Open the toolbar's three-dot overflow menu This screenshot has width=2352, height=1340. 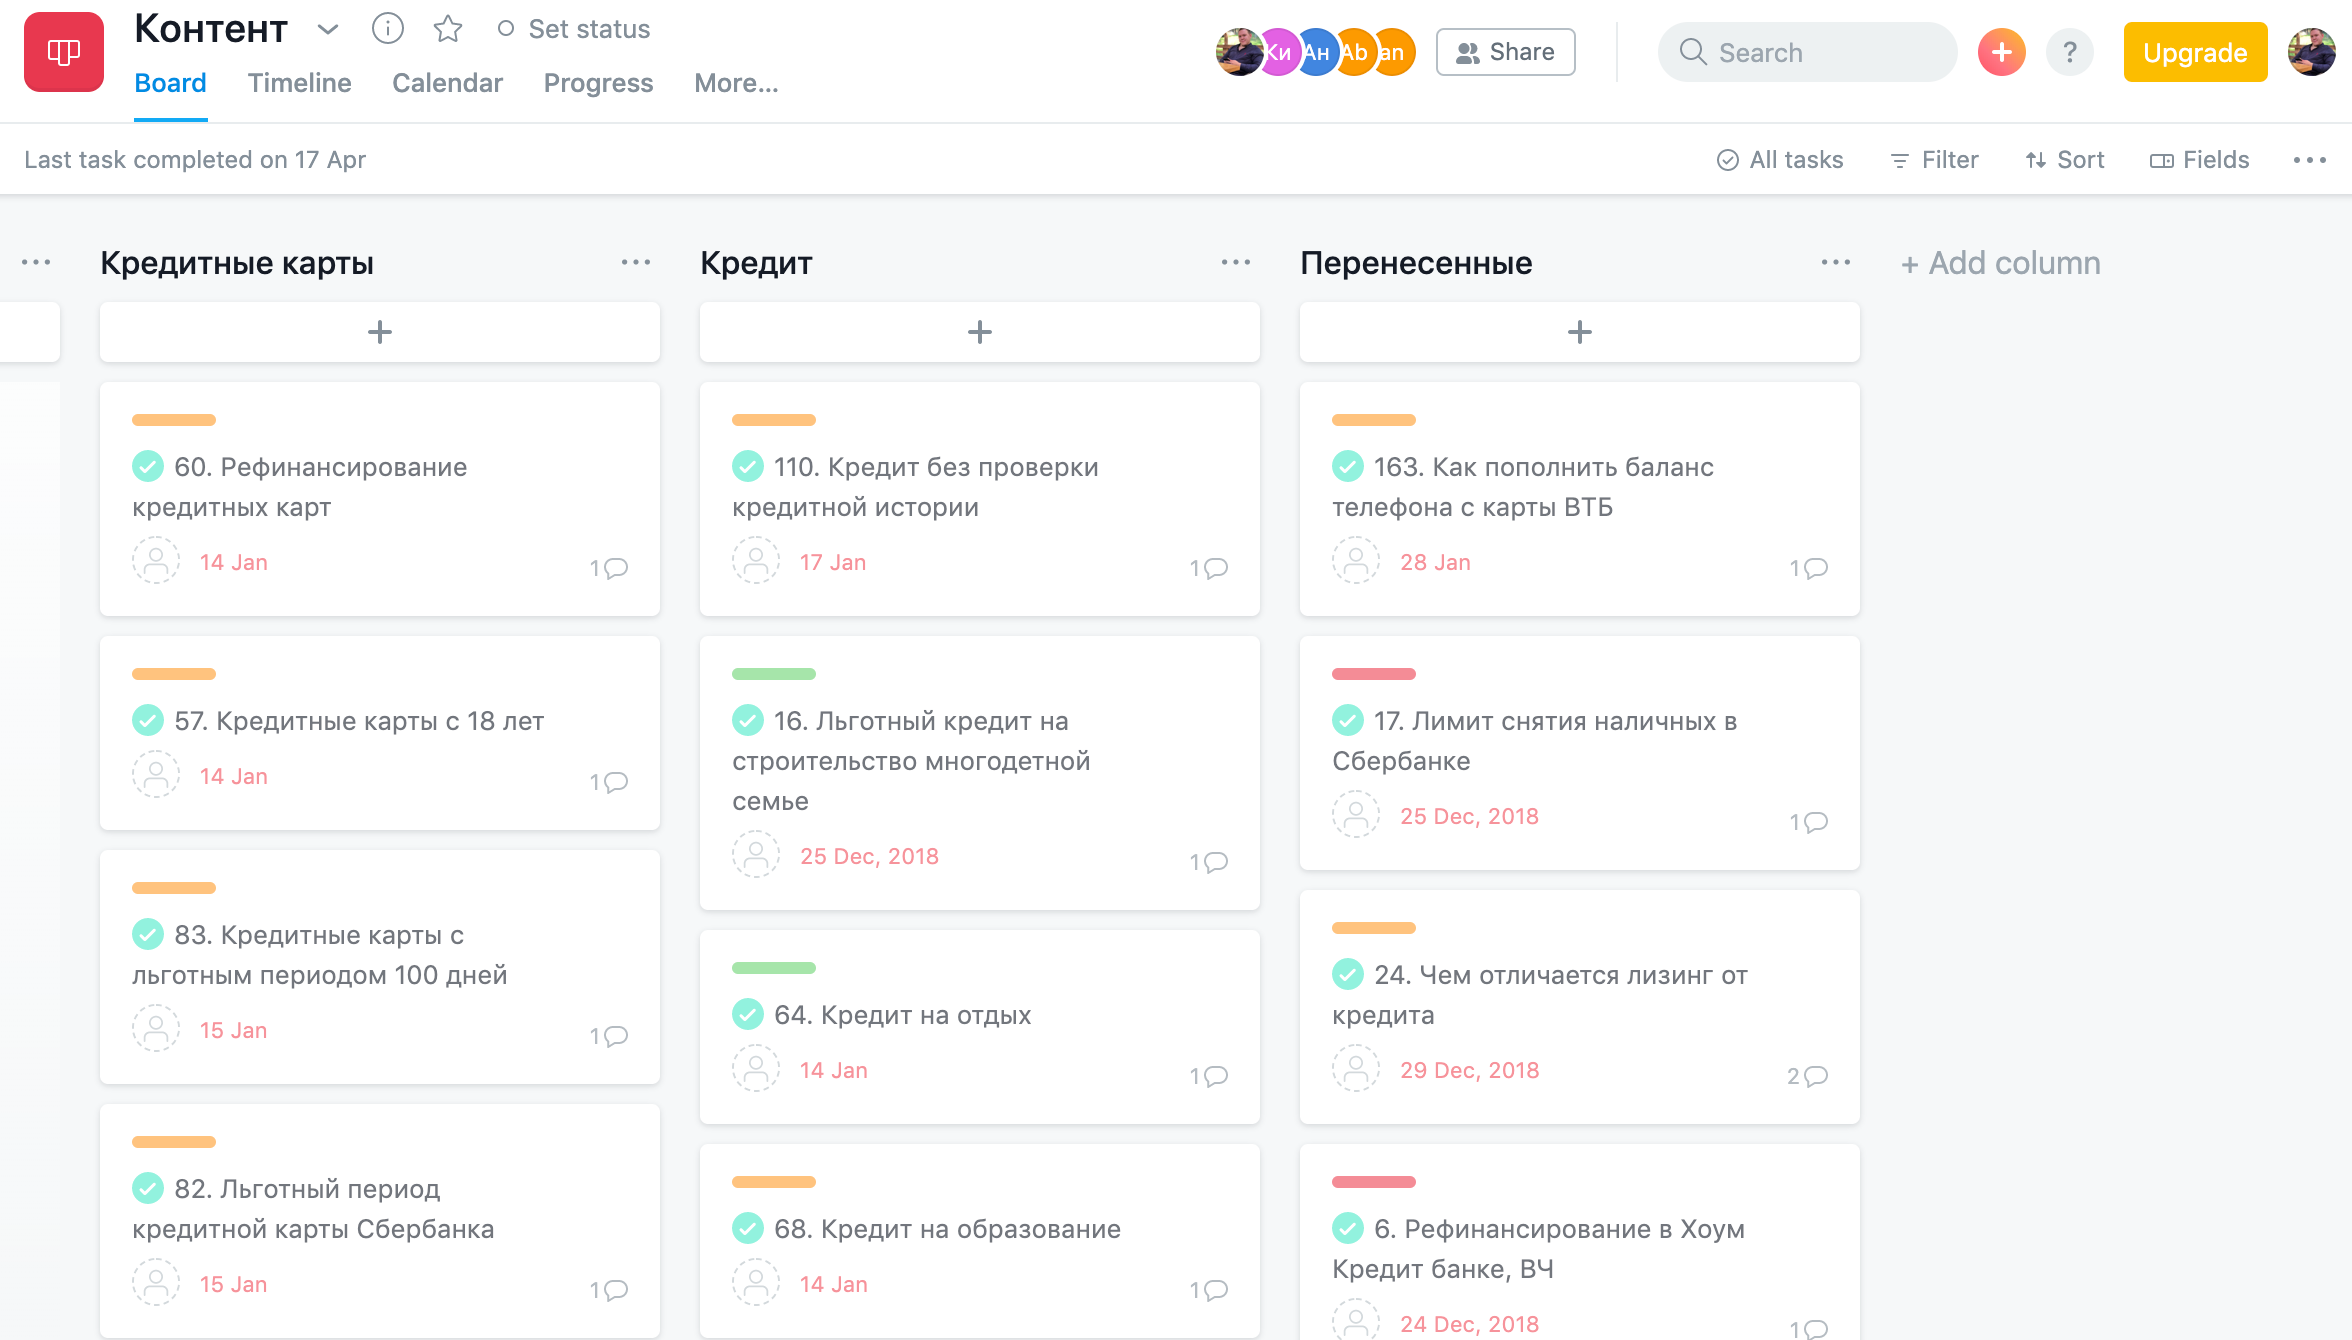click(x=2309, y=160)
